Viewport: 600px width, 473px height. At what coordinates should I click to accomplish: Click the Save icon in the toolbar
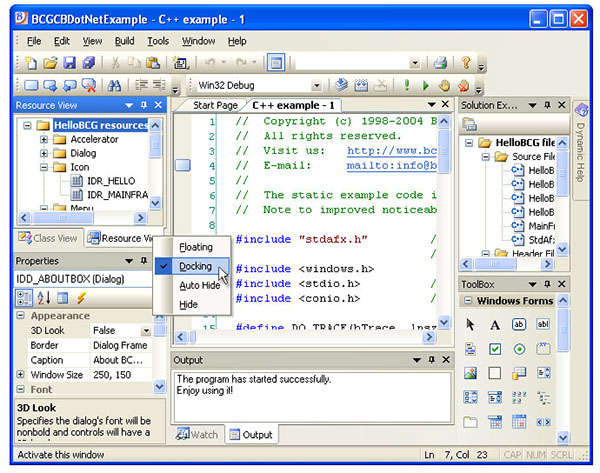tap(70, 62)
